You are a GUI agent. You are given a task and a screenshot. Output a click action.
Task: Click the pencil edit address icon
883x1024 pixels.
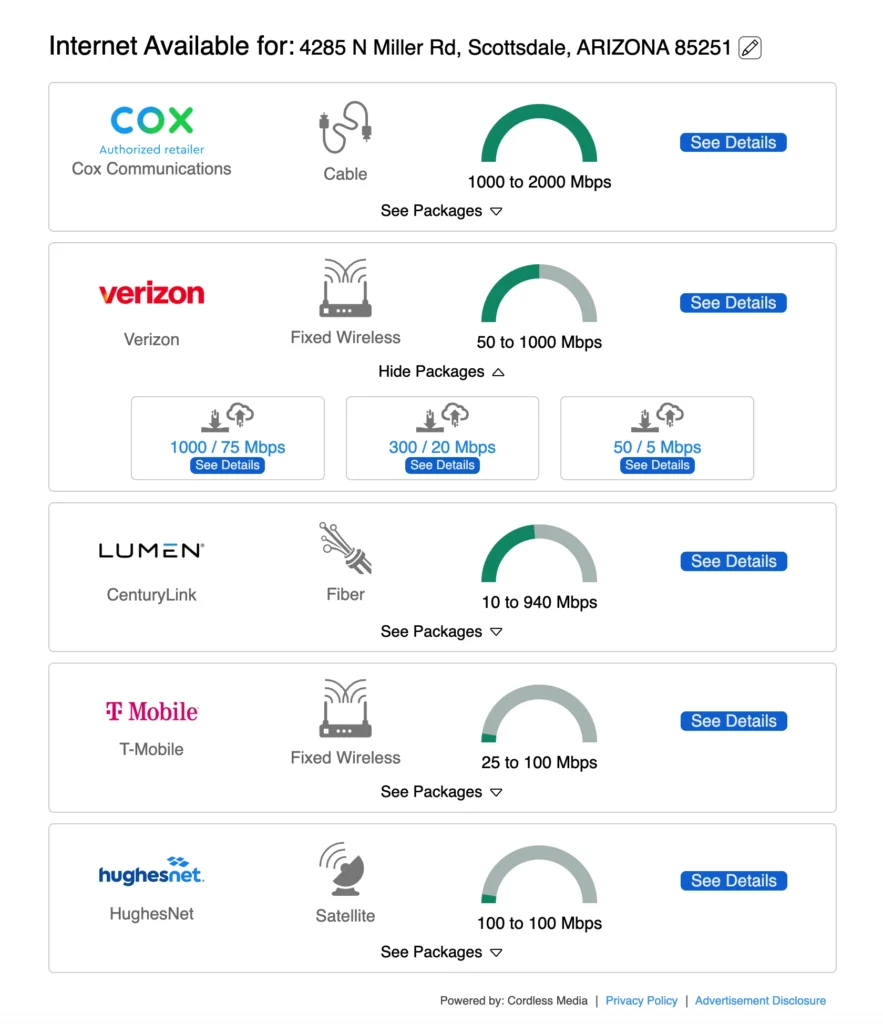coord(750,47)
